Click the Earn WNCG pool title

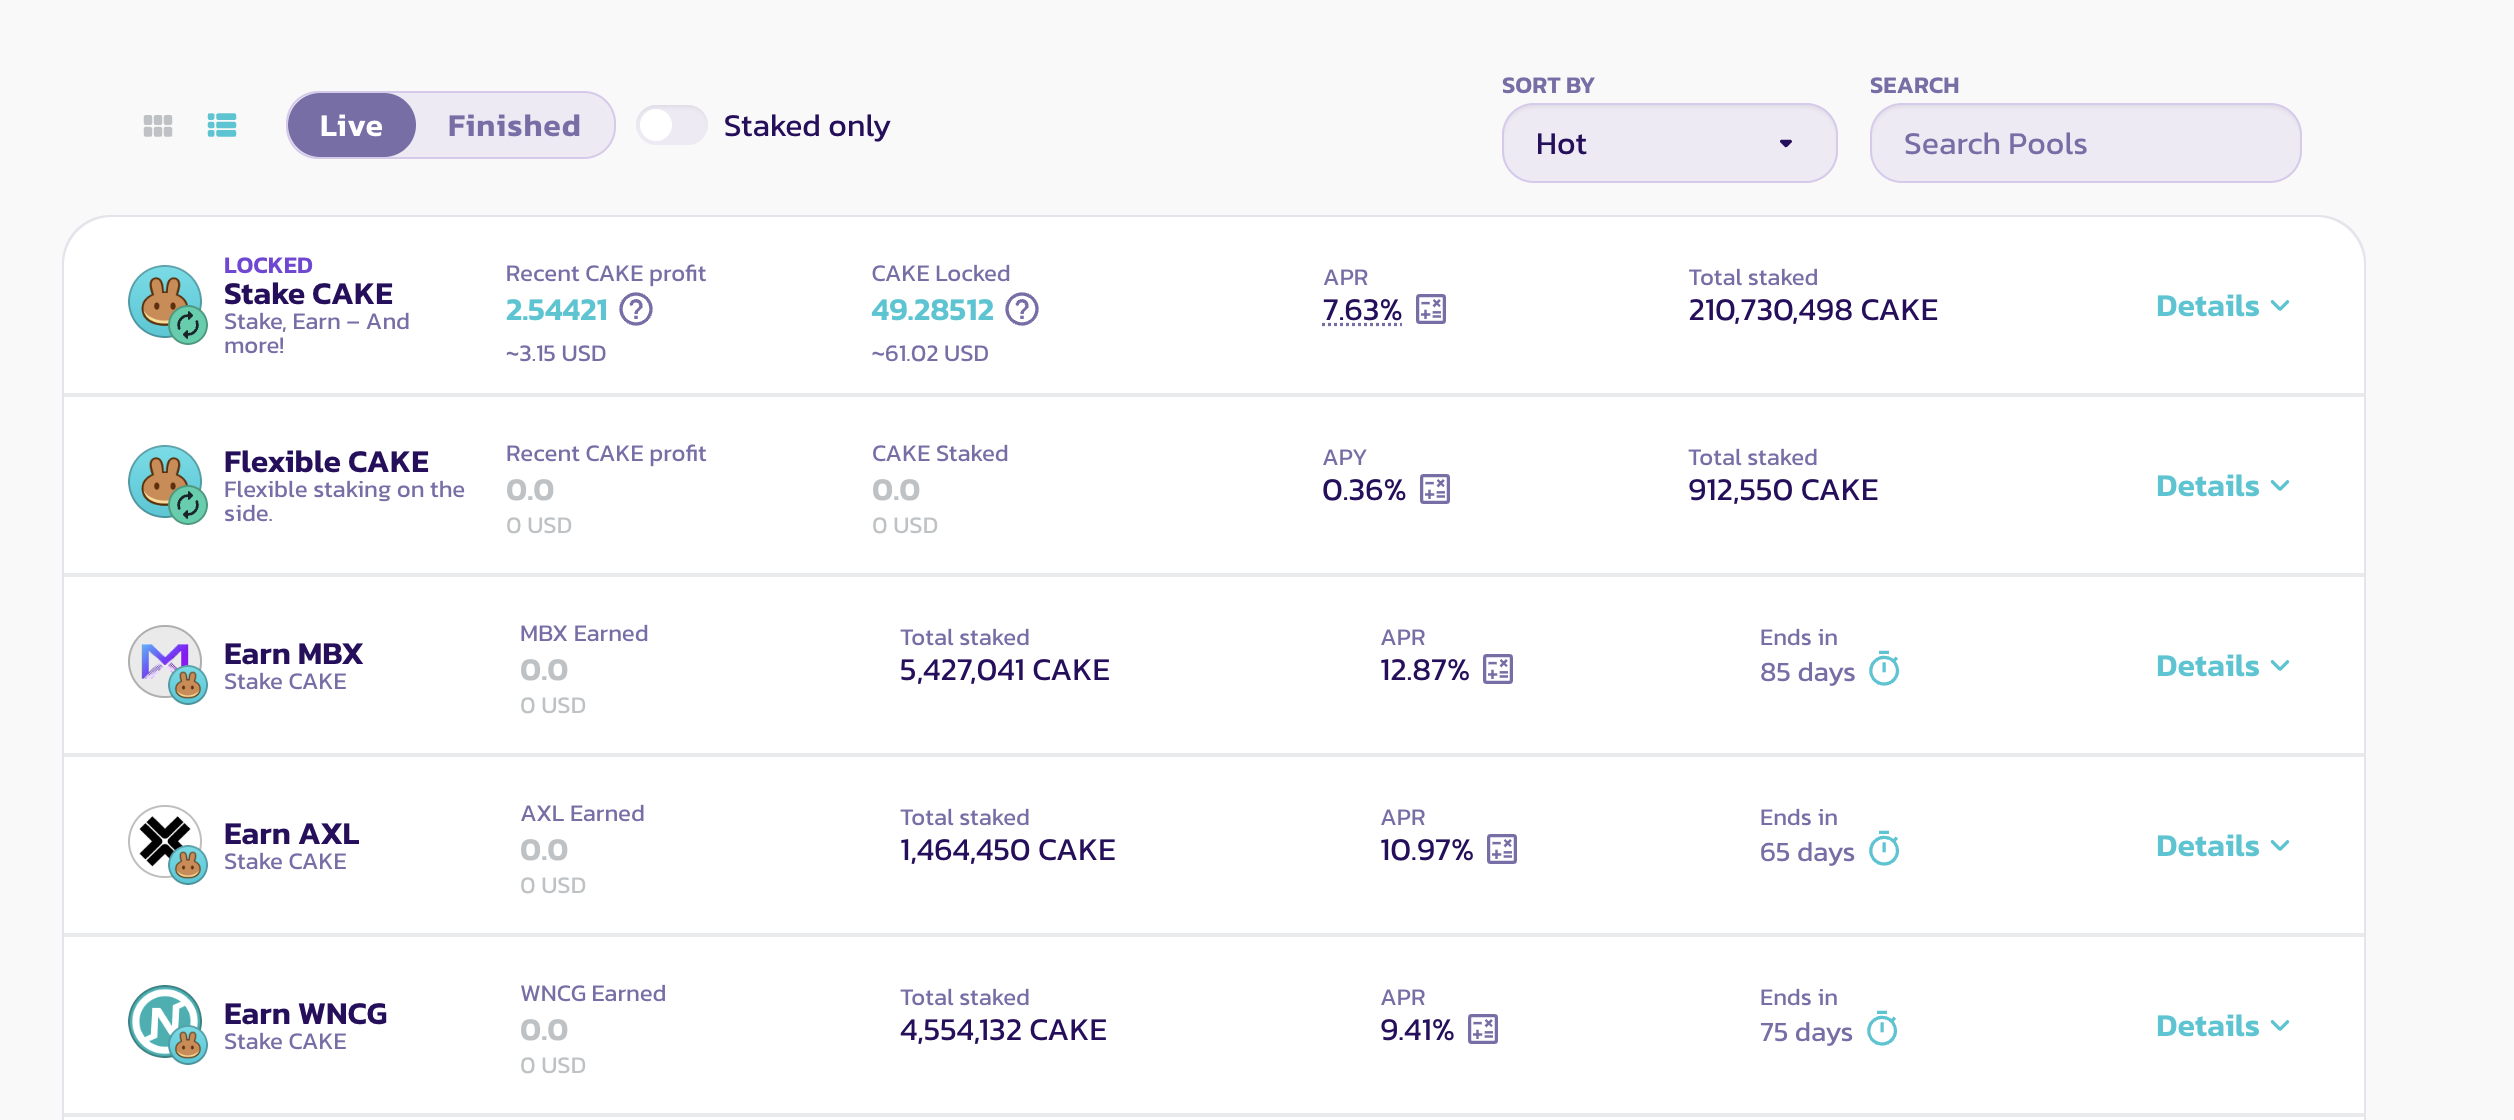[x=305, y=1014]
